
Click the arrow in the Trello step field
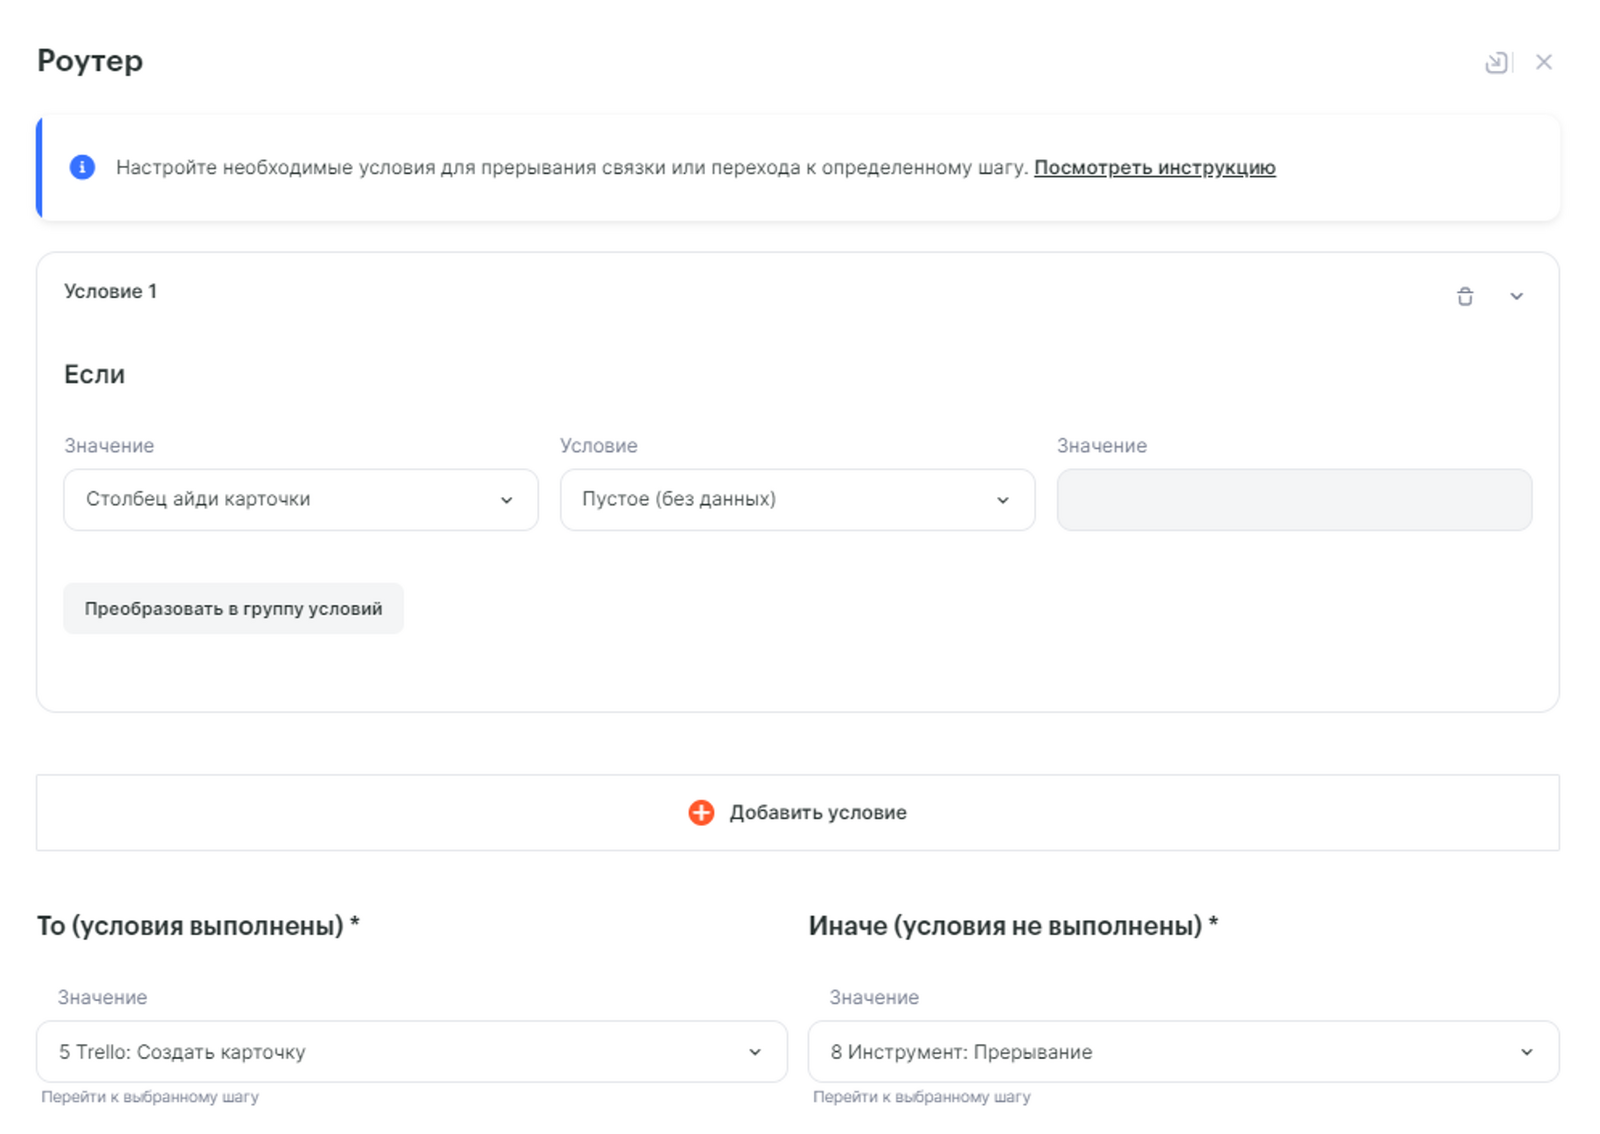(x=755, y=1052)
